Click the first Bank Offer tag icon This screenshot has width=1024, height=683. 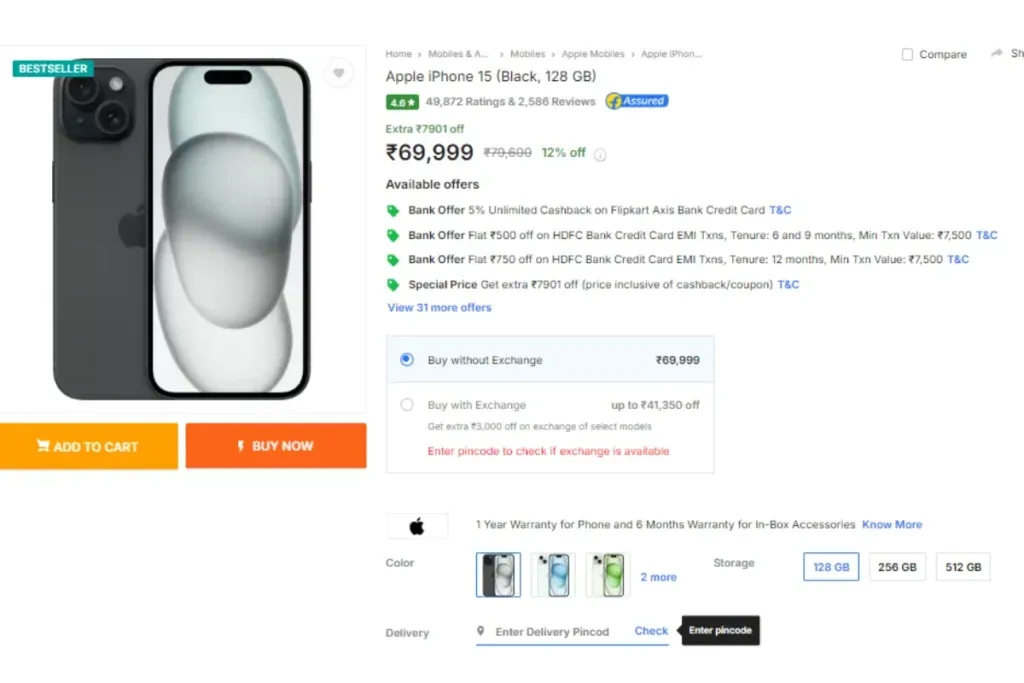pos(392,210)
